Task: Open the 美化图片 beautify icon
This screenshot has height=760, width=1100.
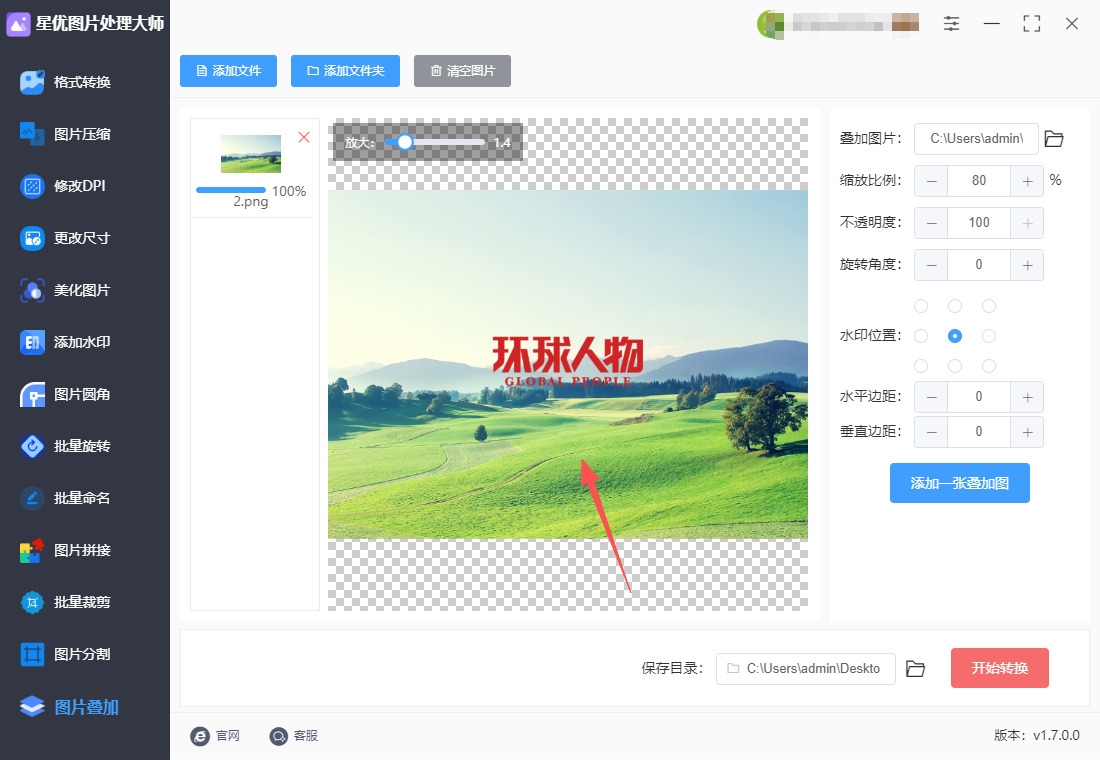Action: tap(32, 290)
